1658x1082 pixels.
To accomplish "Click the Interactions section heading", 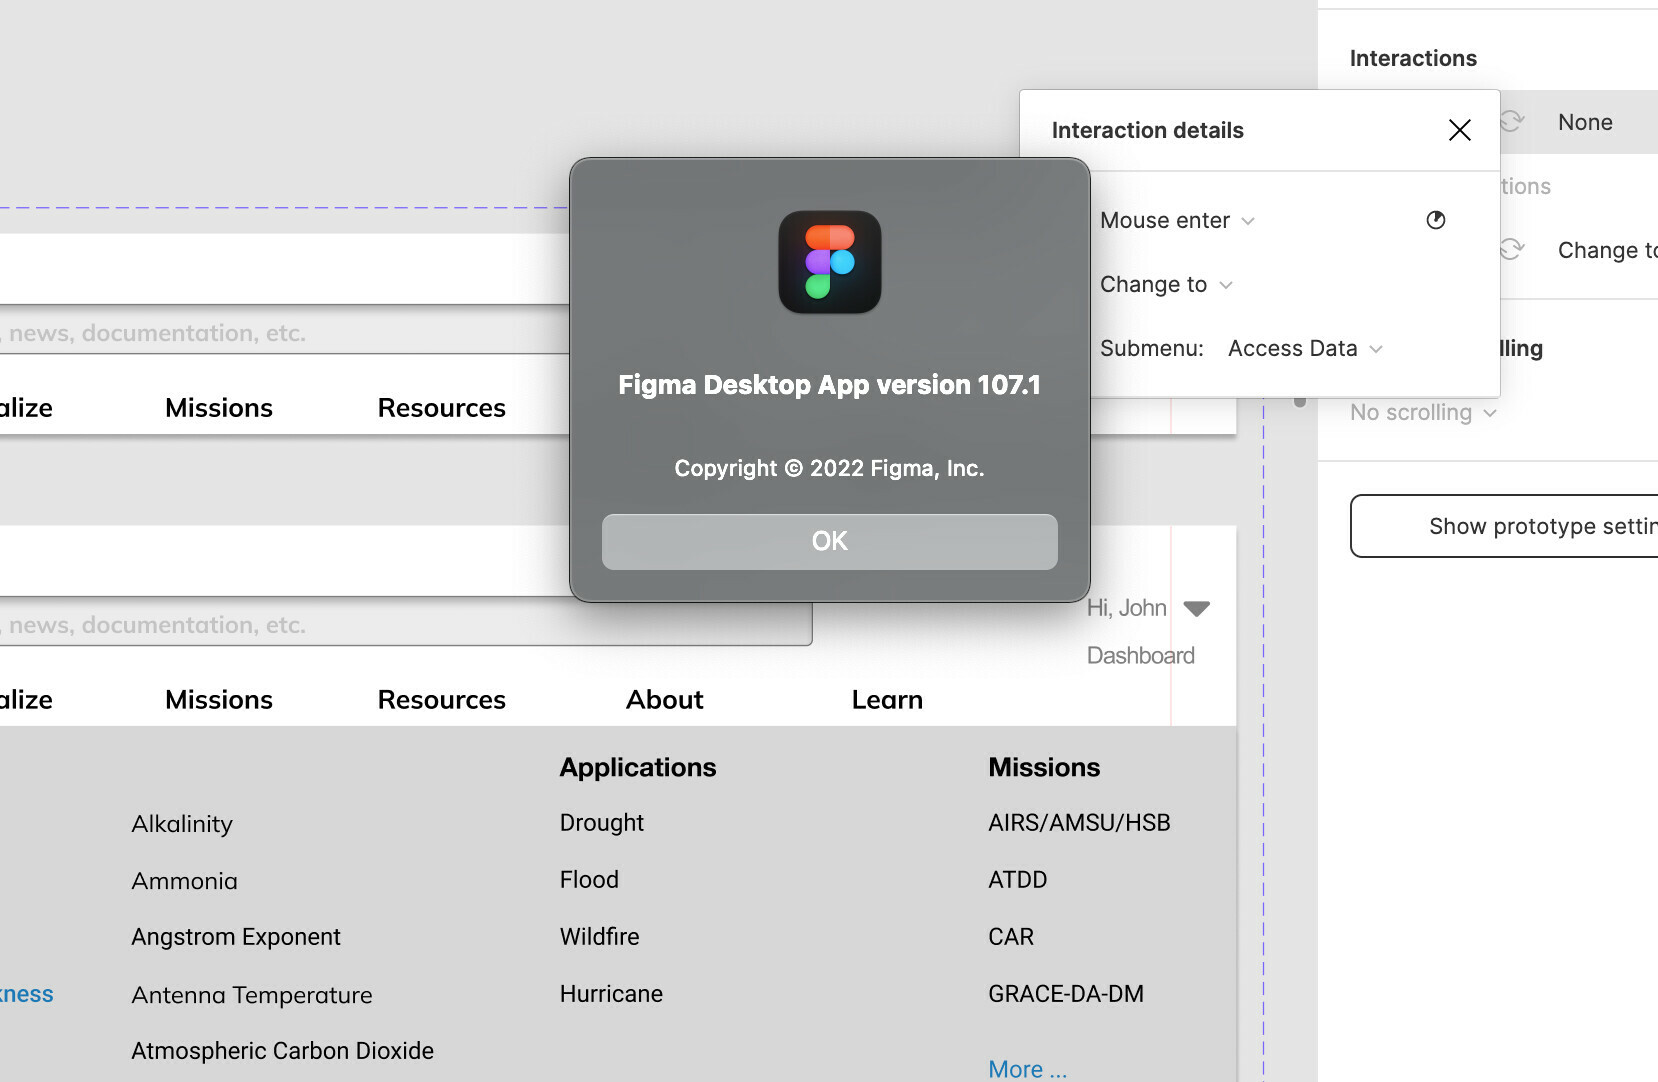I will point(1413,58).
